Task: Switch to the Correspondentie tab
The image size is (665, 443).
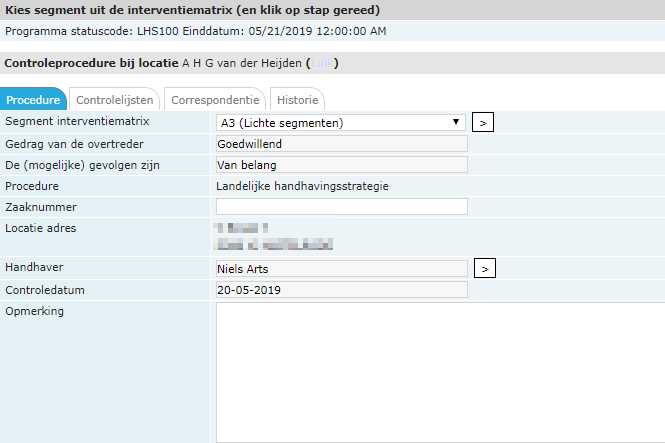Action: tap(215, 100)
